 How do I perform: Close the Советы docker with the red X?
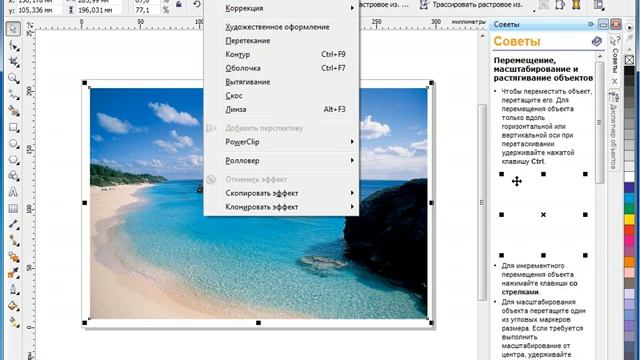point(616,24)
